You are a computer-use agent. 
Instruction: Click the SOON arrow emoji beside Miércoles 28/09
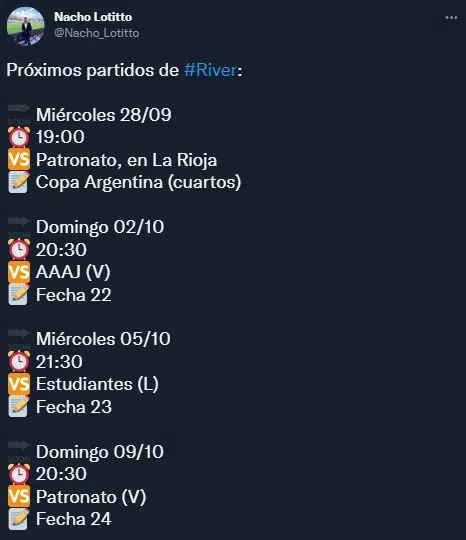coord(19,114)
